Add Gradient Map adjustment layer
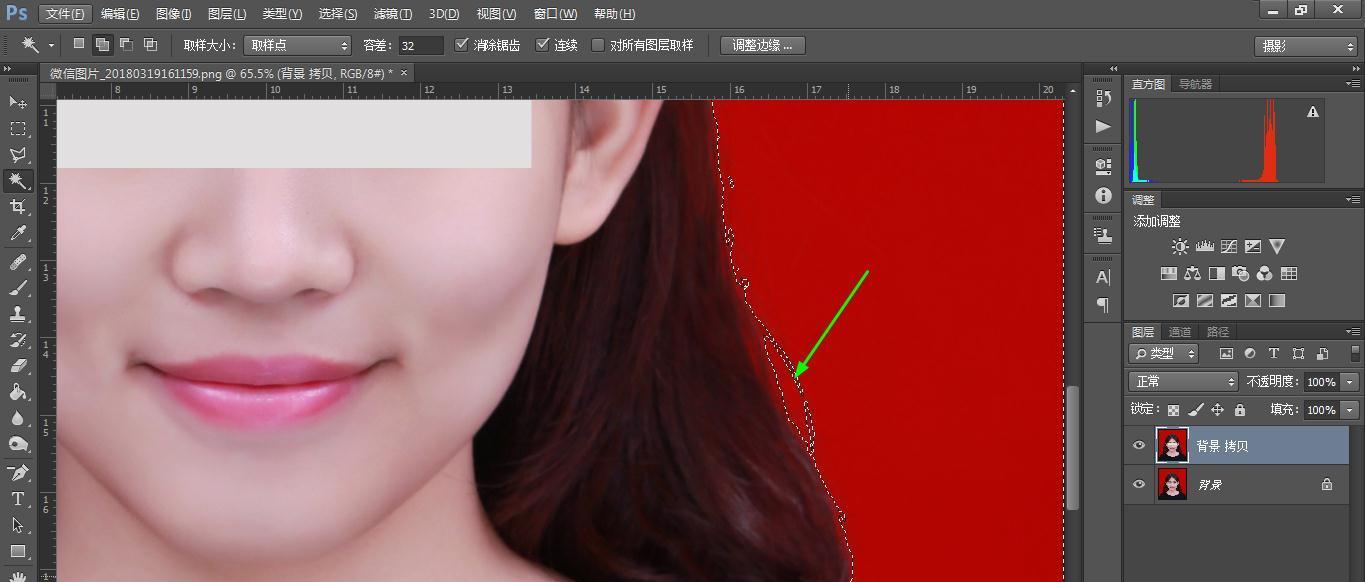Image resolution: width=1365 pixels, height=582 pixels. pyautogui.click(x=1277, y=301)
